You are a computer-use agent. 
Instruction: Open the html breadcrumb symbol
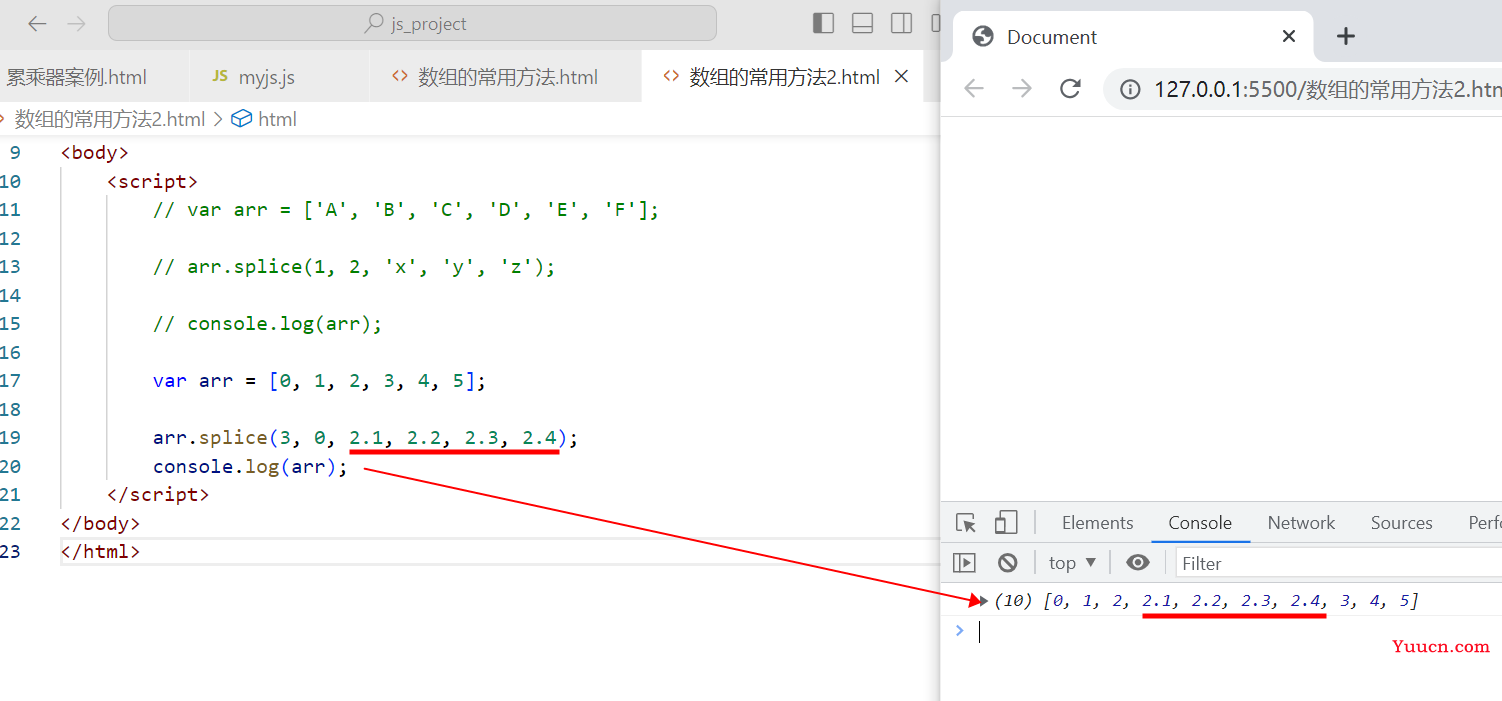[x=277, y=119]
